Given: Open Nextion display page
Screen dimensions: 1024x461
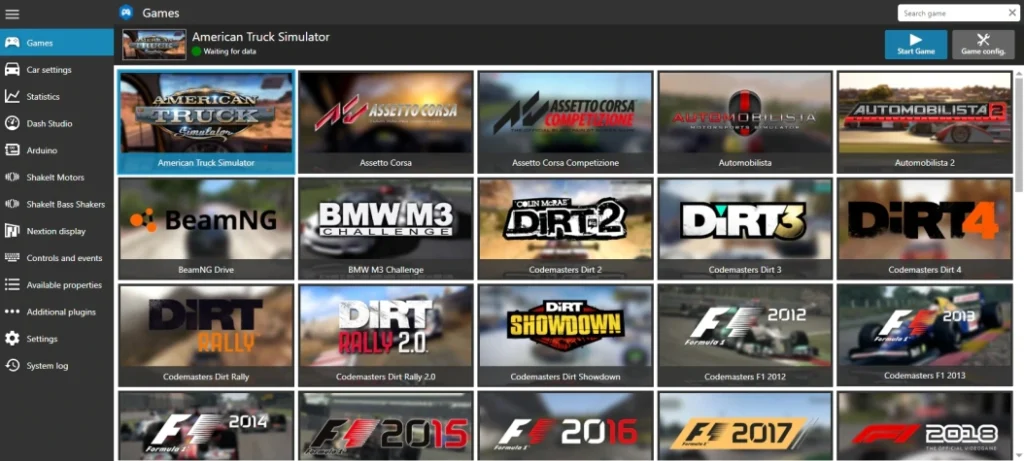Looking at the screenshot, I should coord(56,231).
